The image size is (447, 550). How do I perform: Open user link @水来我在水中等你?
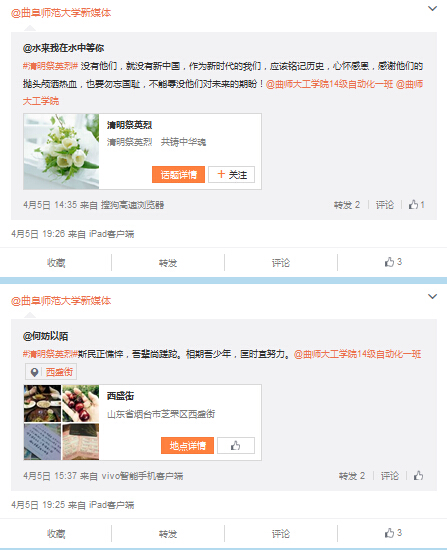point(64,48)
